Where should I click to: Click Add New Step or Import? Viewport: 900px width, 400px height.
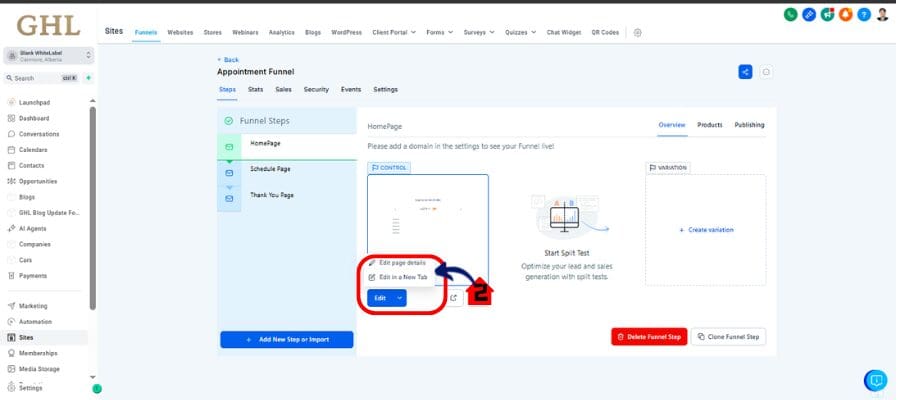287,339
